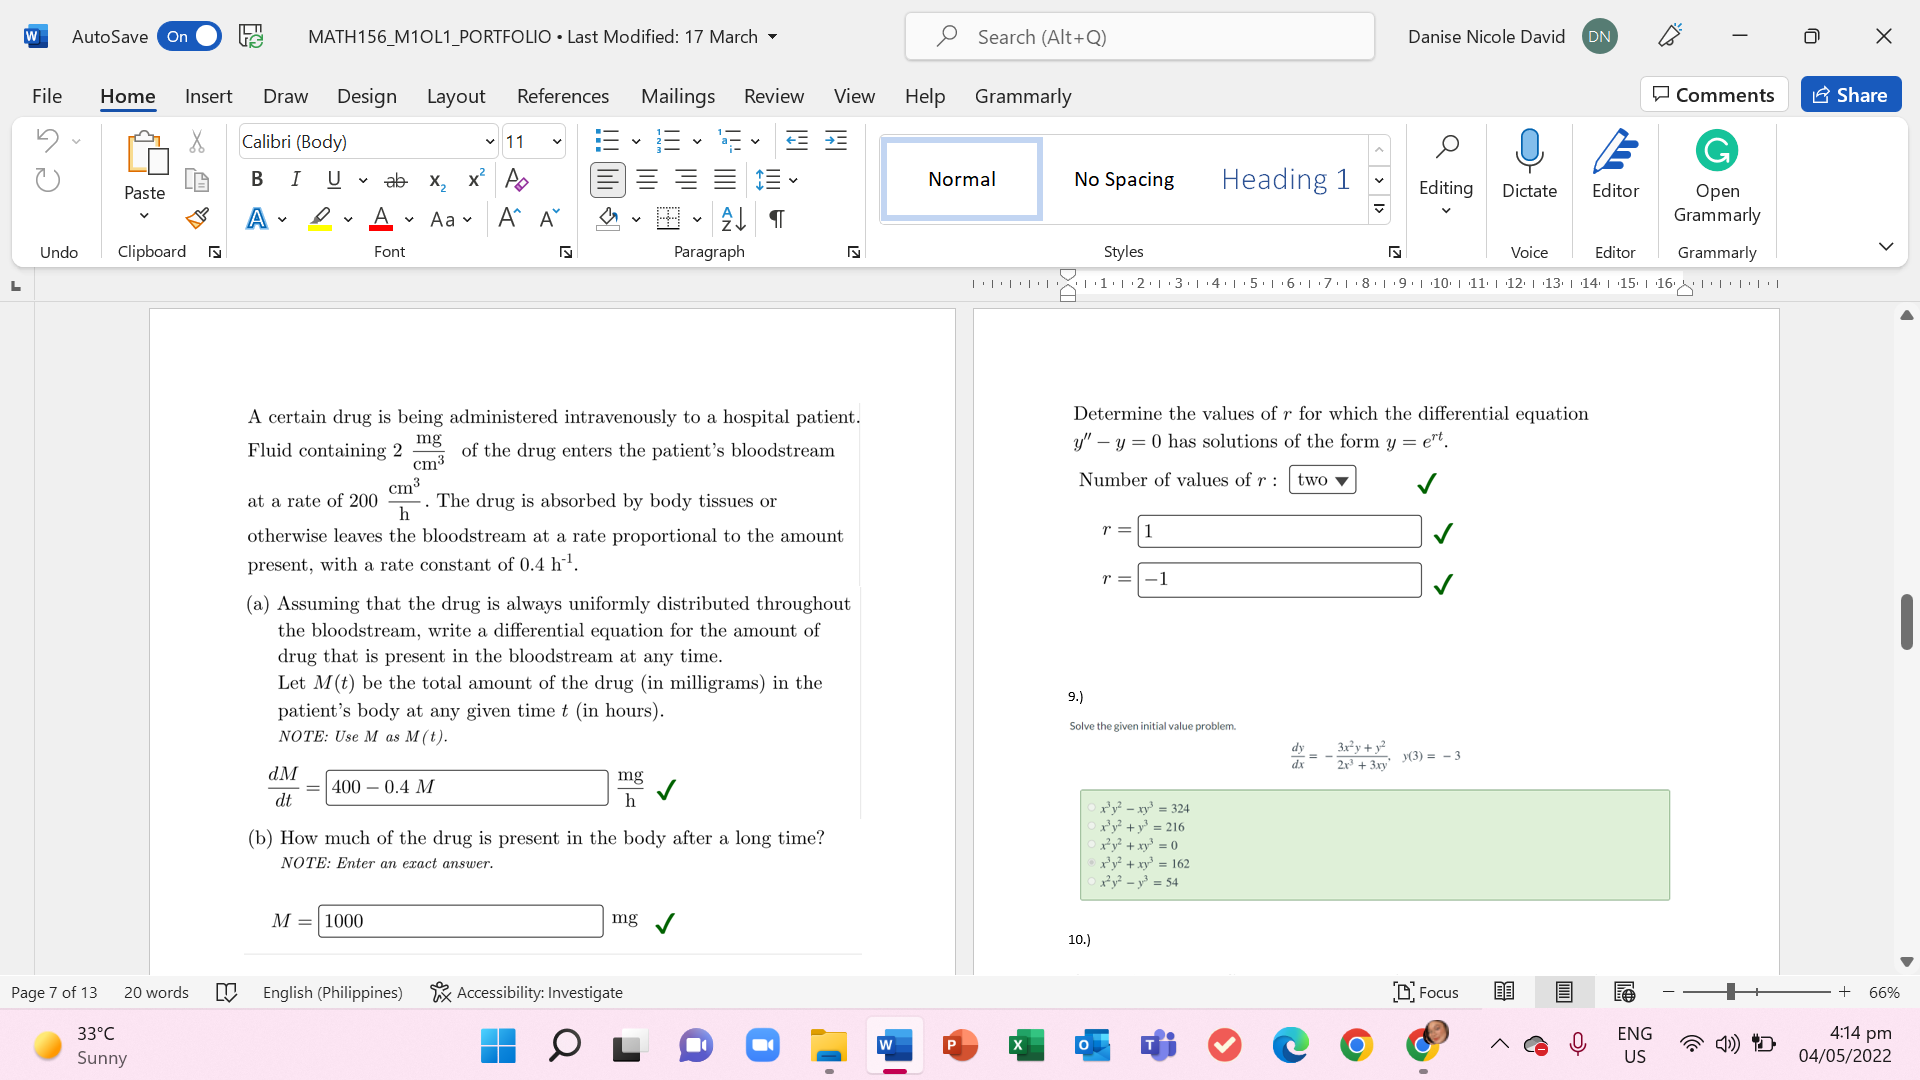Apply the Heading 1 style
This screenshot has height=1080, width=1920.
1286,179
